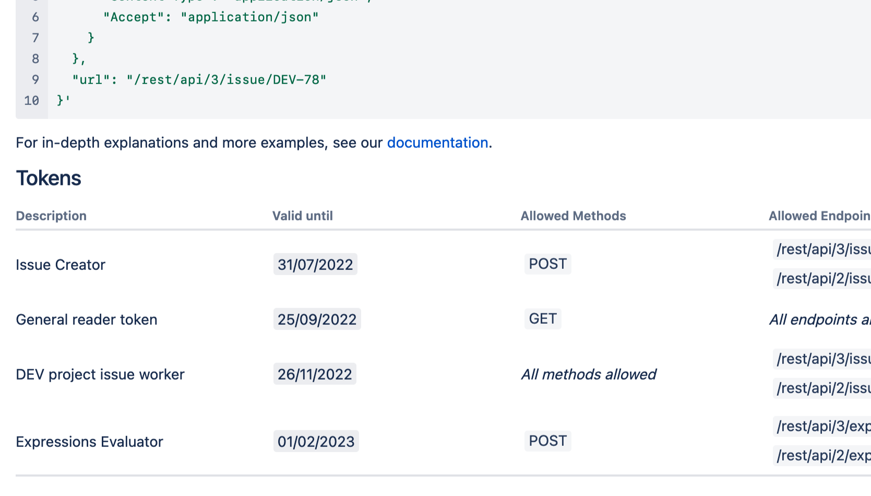
Task: Click the GET method badge
Action: click(x=543, y=319)
